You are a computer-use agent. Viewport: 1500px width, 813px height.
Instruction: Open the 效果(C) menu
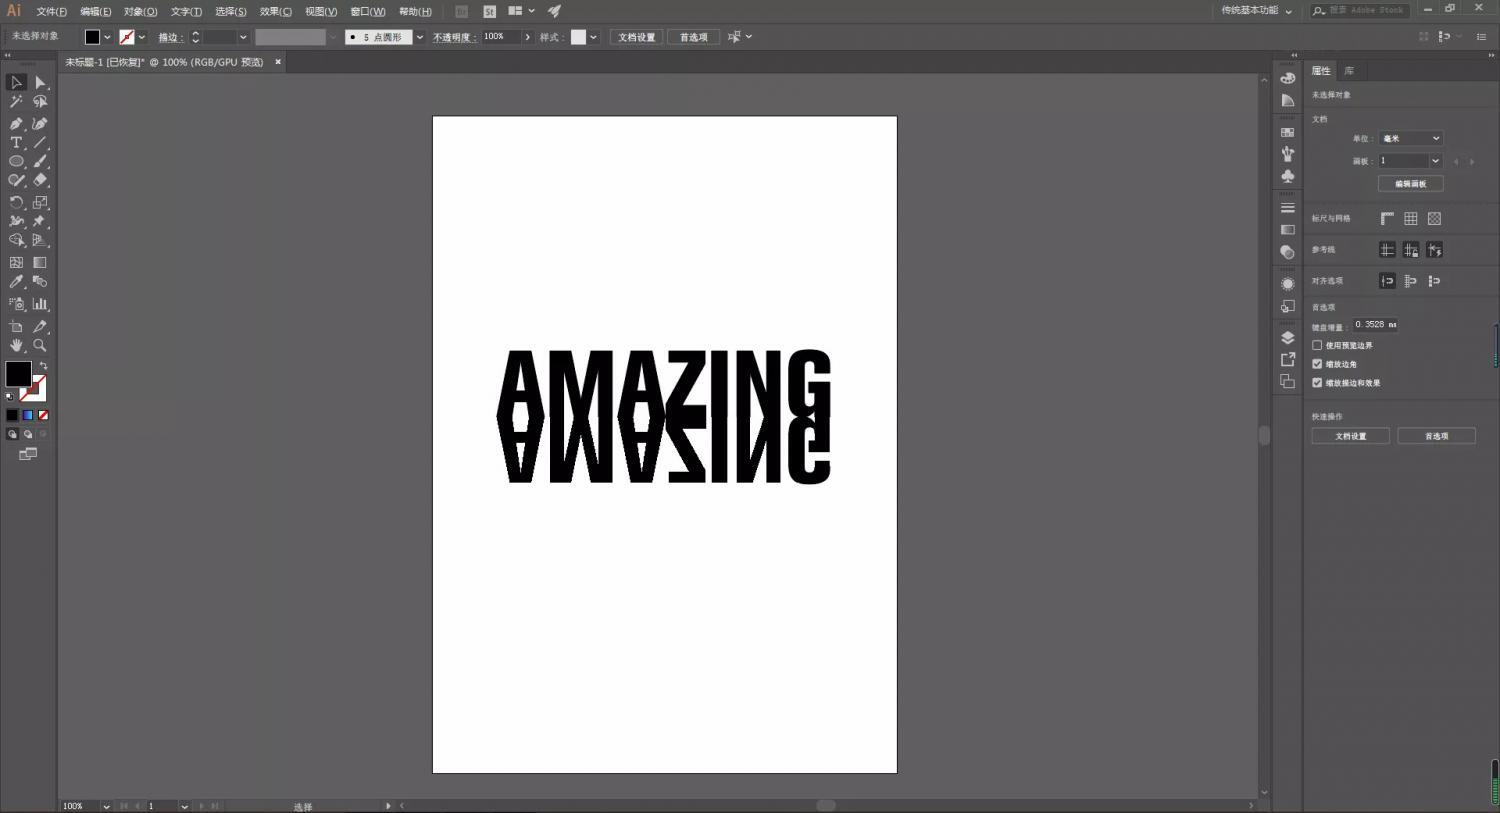(x=275, y=12)
